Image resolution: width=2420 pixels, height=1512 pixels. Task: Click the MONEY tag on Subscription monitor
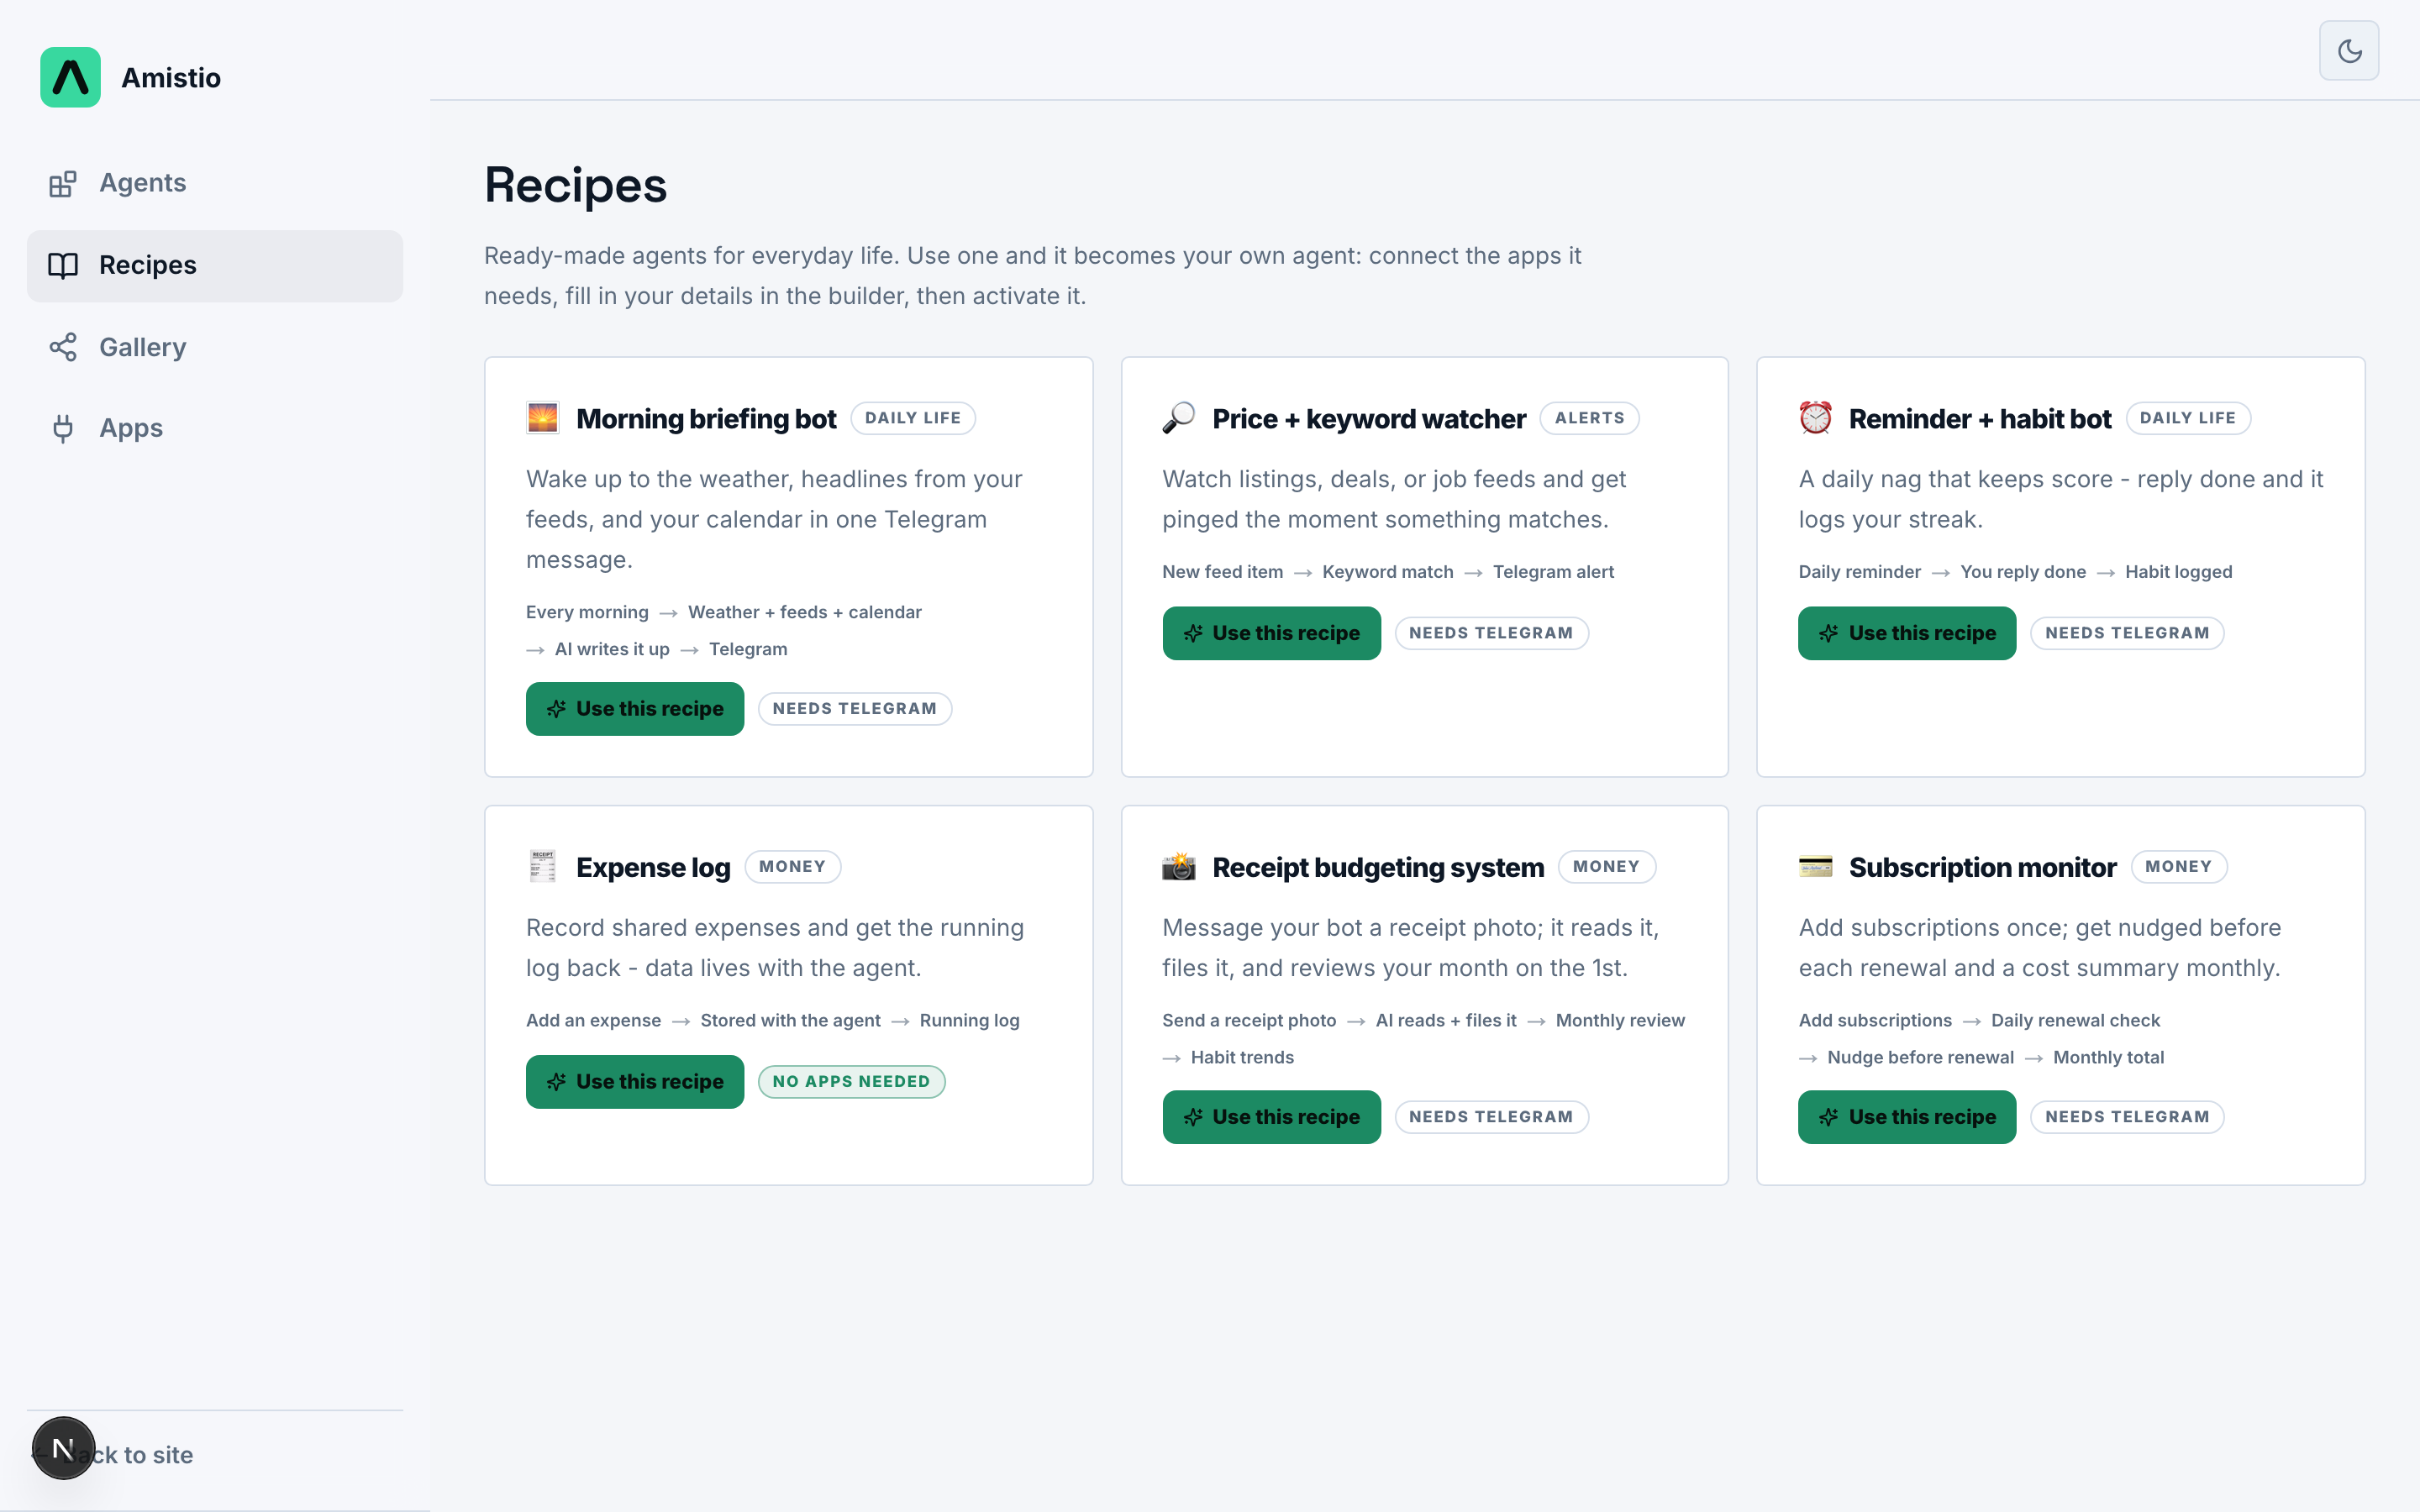point(2178,866)
